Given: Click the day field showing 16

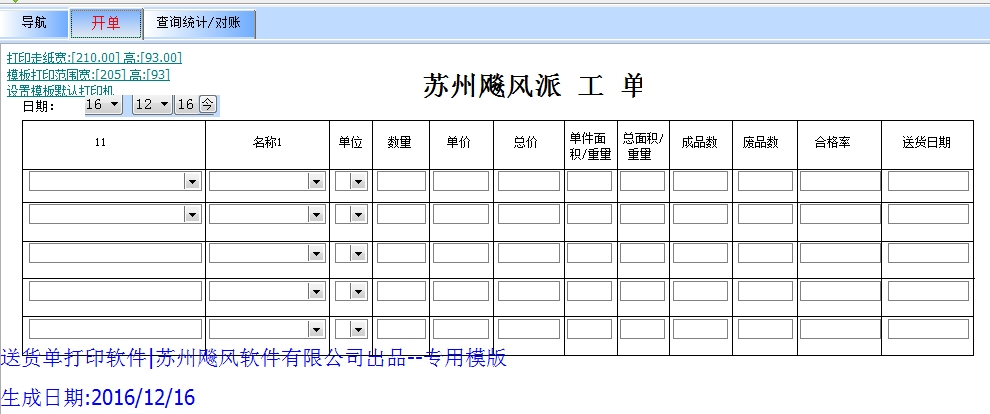Looking at the screenshot, I should [186, 105].
